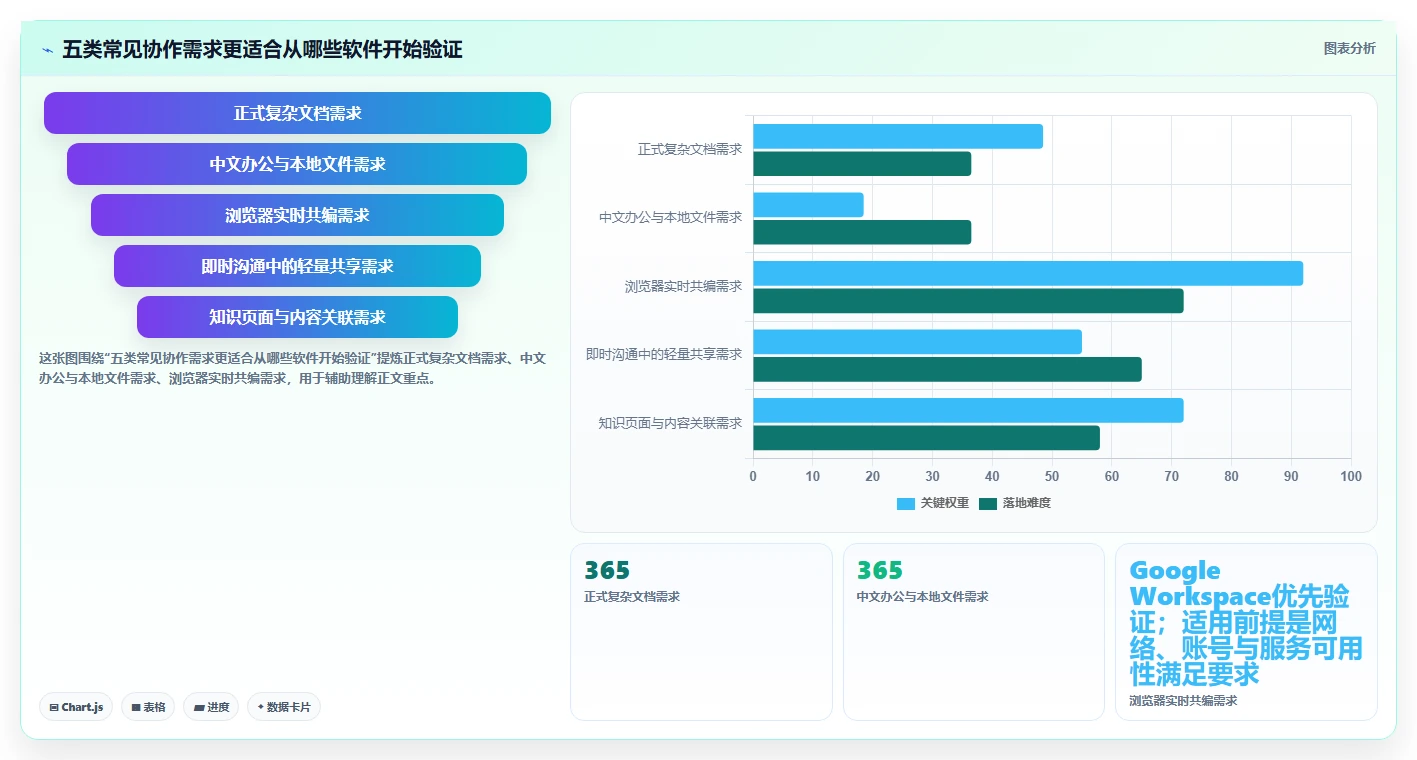Select the 即时沟通中的轻量共享需求 funnel bar

tap(297, 266)
